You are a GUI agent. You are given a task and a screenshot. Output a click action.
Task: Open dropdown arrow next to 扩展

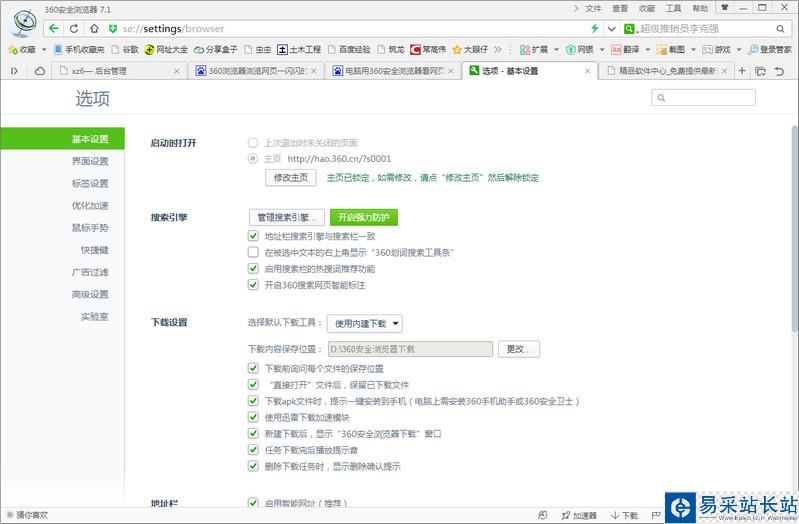point(556,49)
